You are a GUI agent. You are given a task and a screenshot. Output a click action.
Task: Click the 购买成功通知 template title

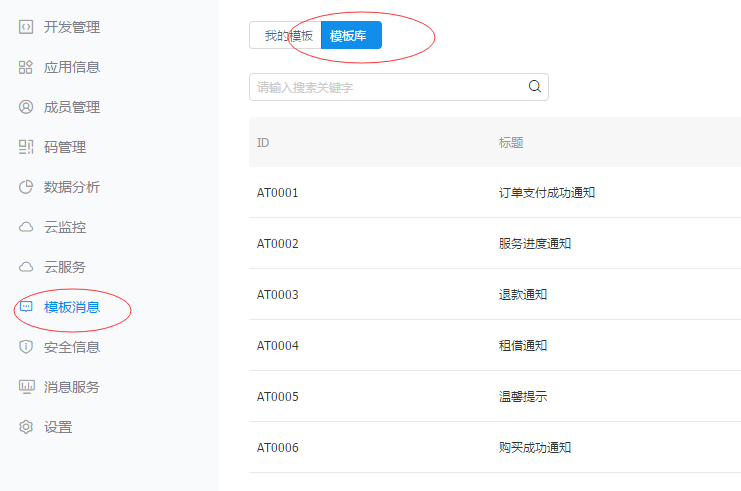[x=534, y=447]
